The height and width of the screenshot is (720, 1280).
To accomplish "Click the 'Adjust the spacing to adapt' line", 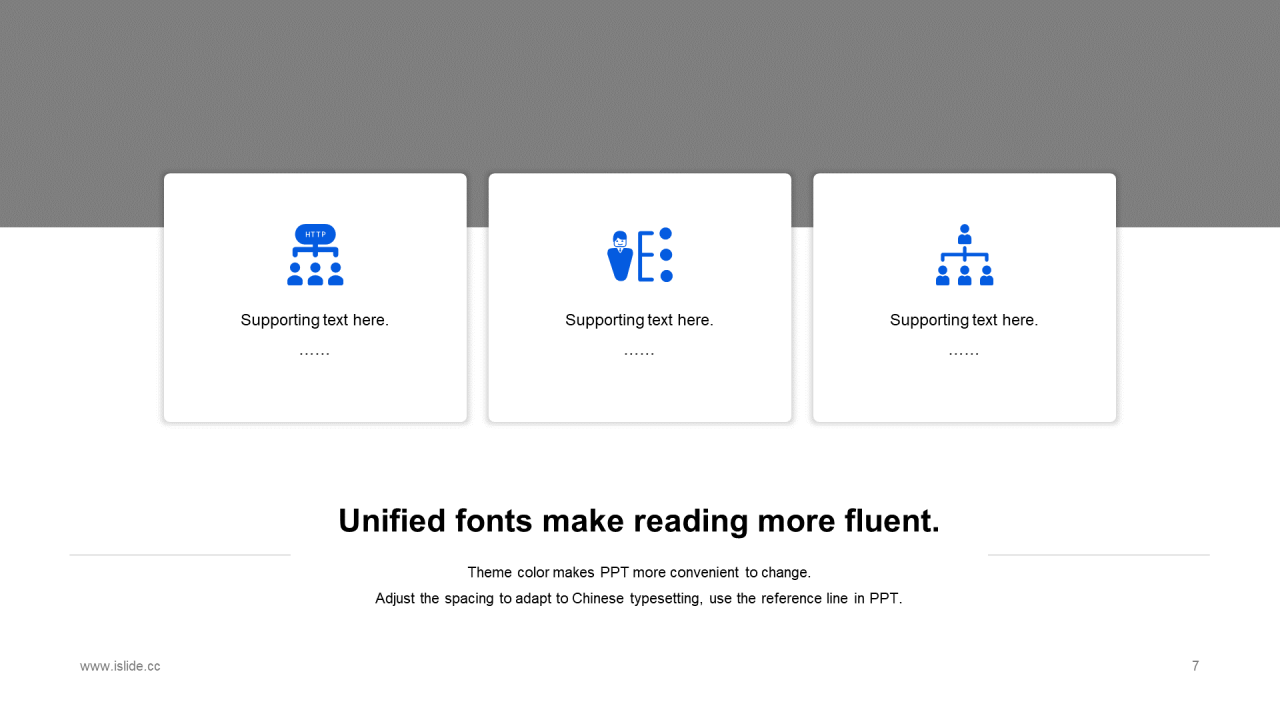I will pyautogui.click(x=639, y=599).
